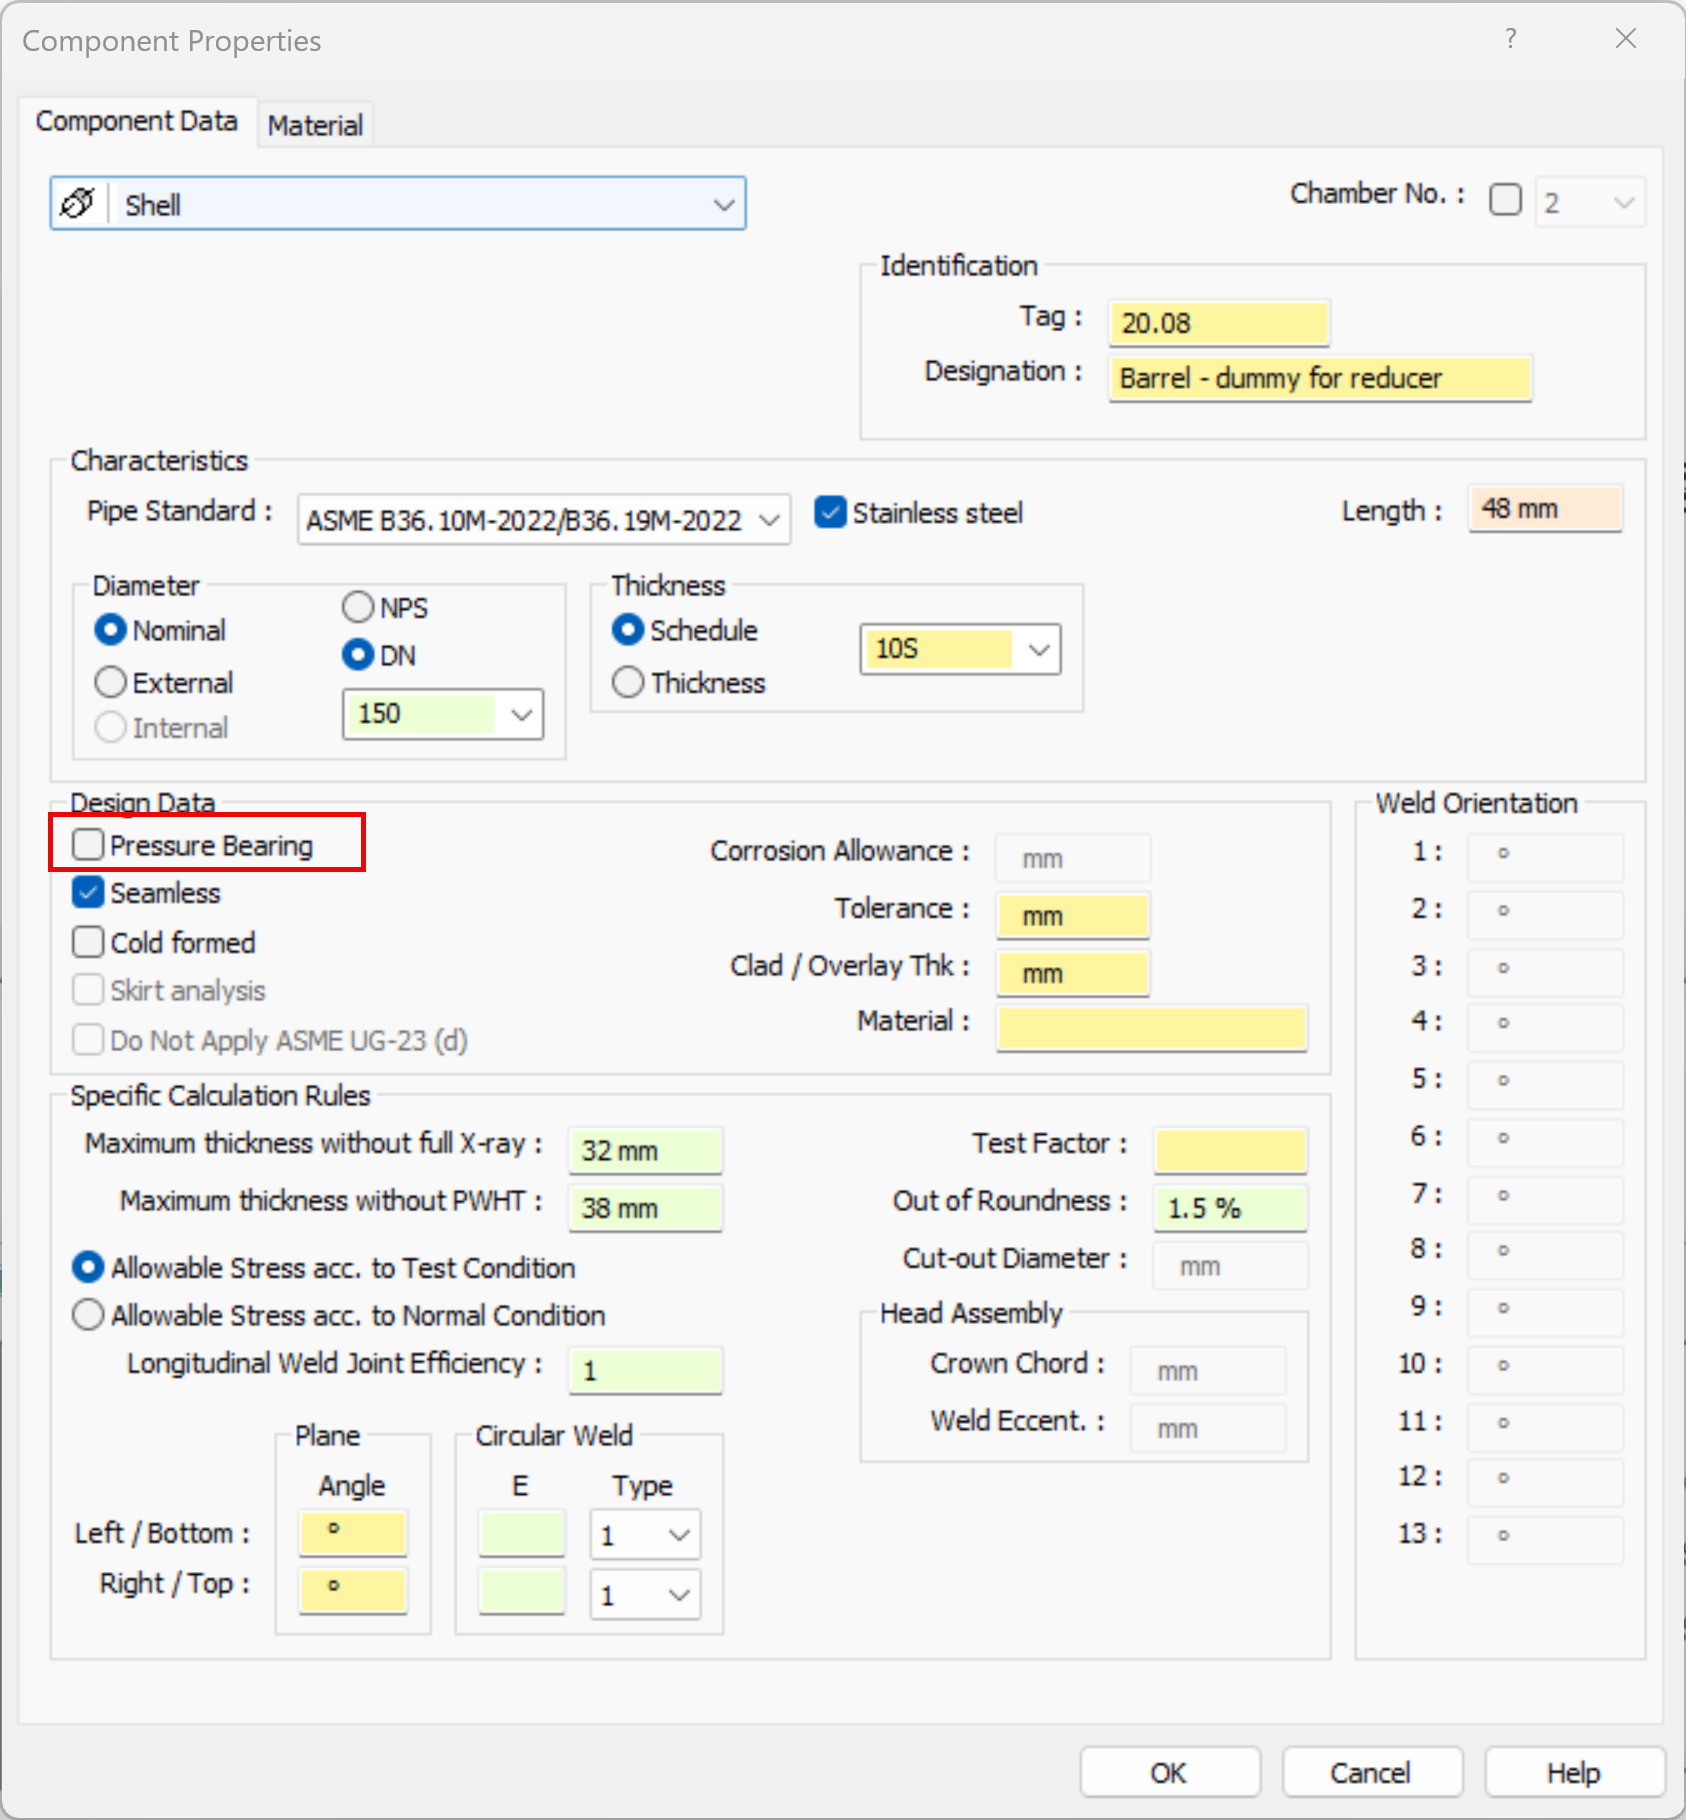The width and height of the screenshot is (1686, 1820).
Task: Close the Component Properties dialog
Action: (1626, 39)
